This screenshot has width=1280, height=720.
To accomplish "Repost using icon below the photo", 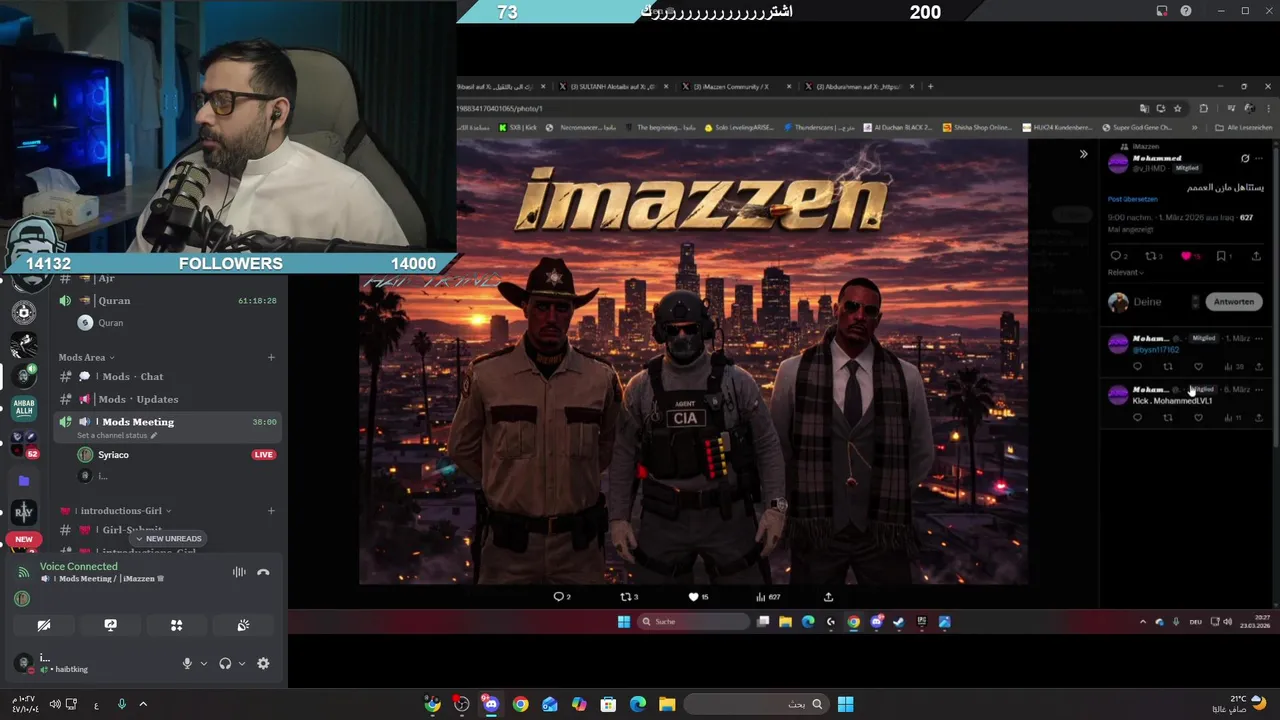I will [627, 597].
